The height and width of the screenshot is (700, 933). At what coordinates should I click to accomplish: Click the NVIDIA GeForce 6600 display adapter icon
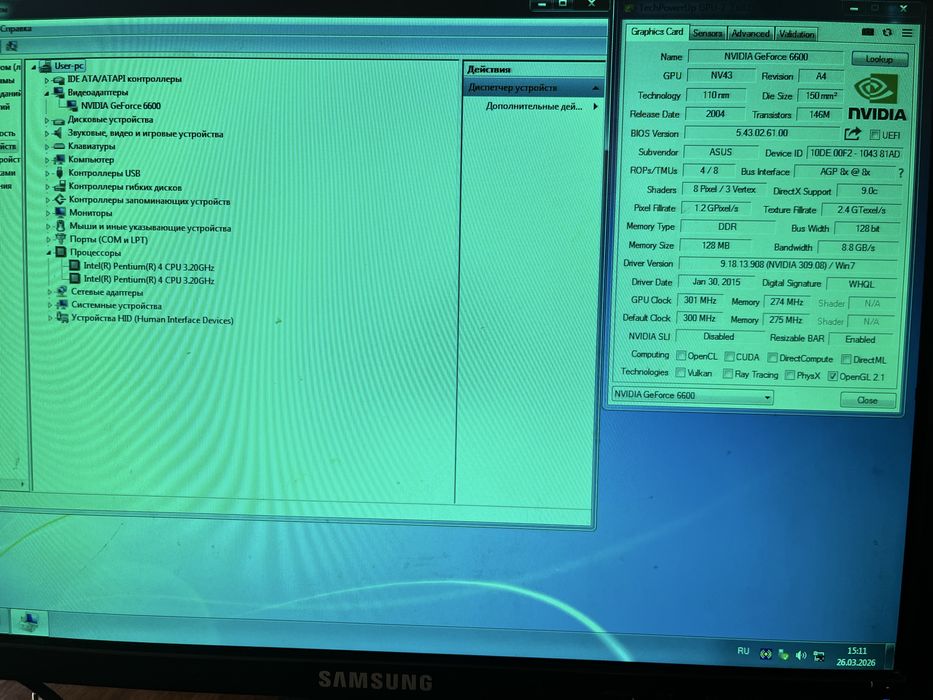(72, 106)
